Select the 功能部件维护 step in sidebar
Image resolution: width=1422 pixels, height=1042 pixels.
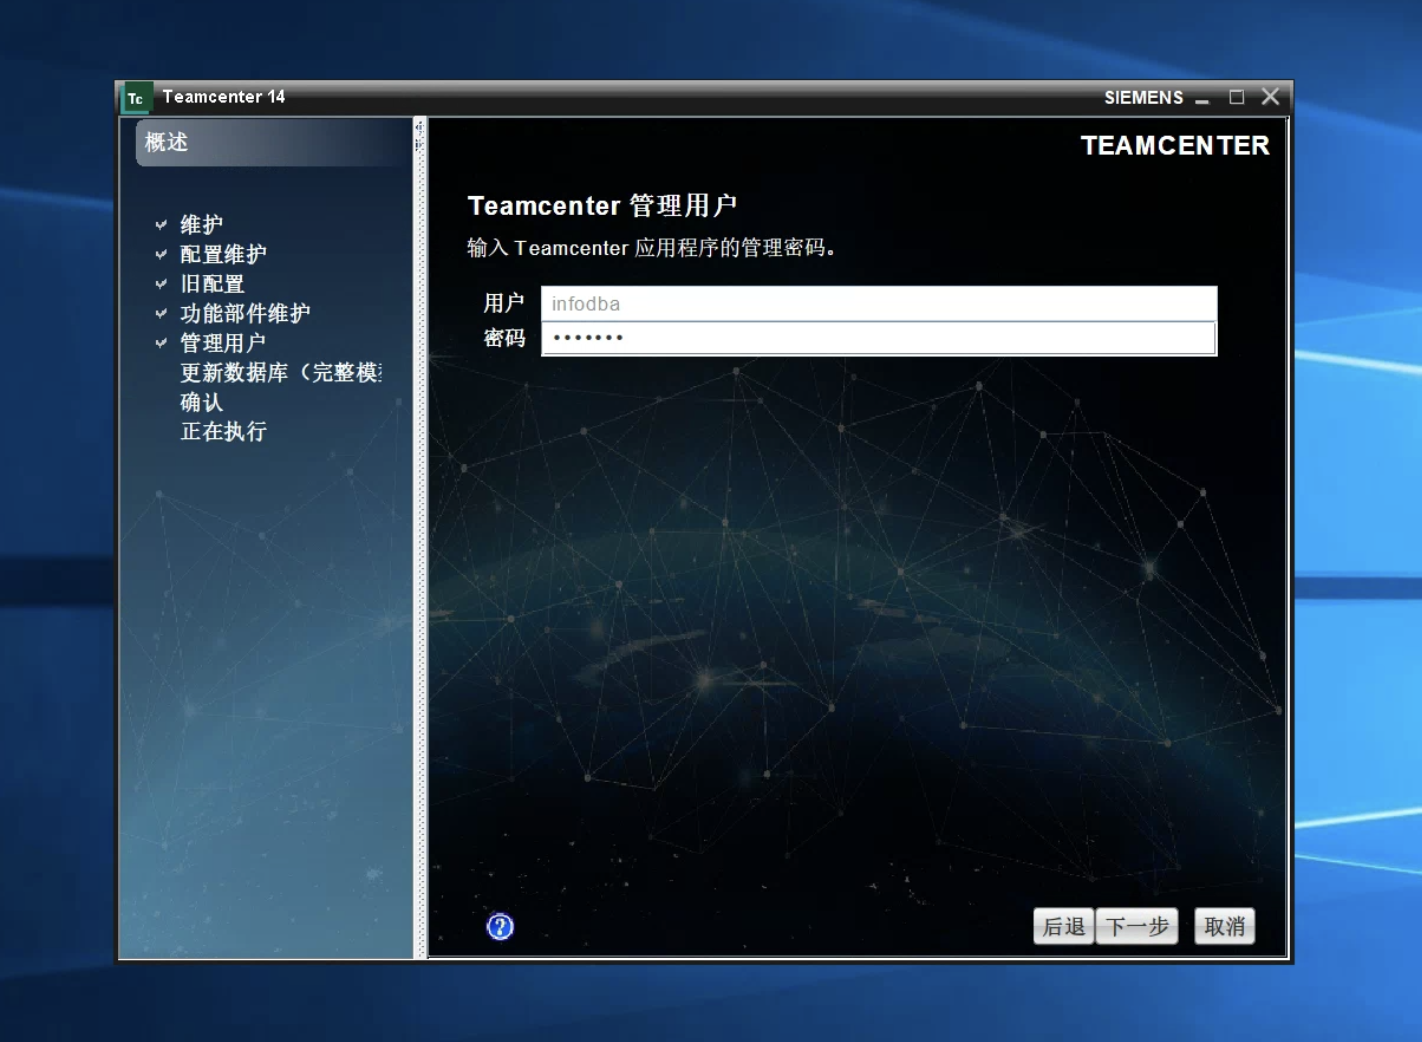coord(245,313)
